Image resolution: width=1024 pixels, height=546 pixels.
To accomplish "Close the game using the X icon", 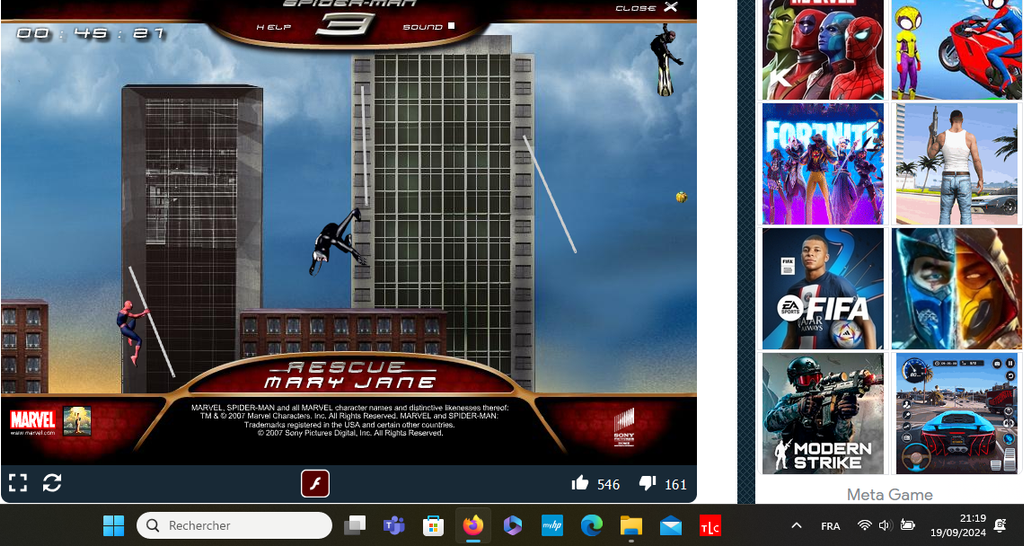I will coord(670,7).
